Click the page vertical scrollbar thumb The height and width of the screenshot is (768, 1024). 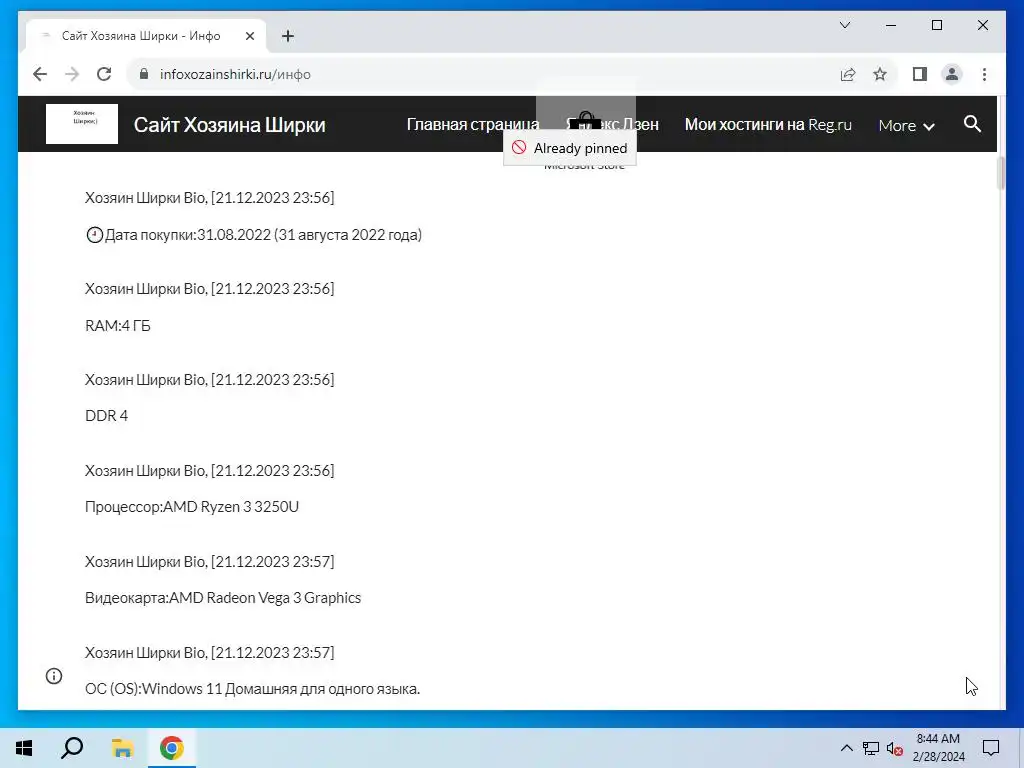coord(1001,173)
